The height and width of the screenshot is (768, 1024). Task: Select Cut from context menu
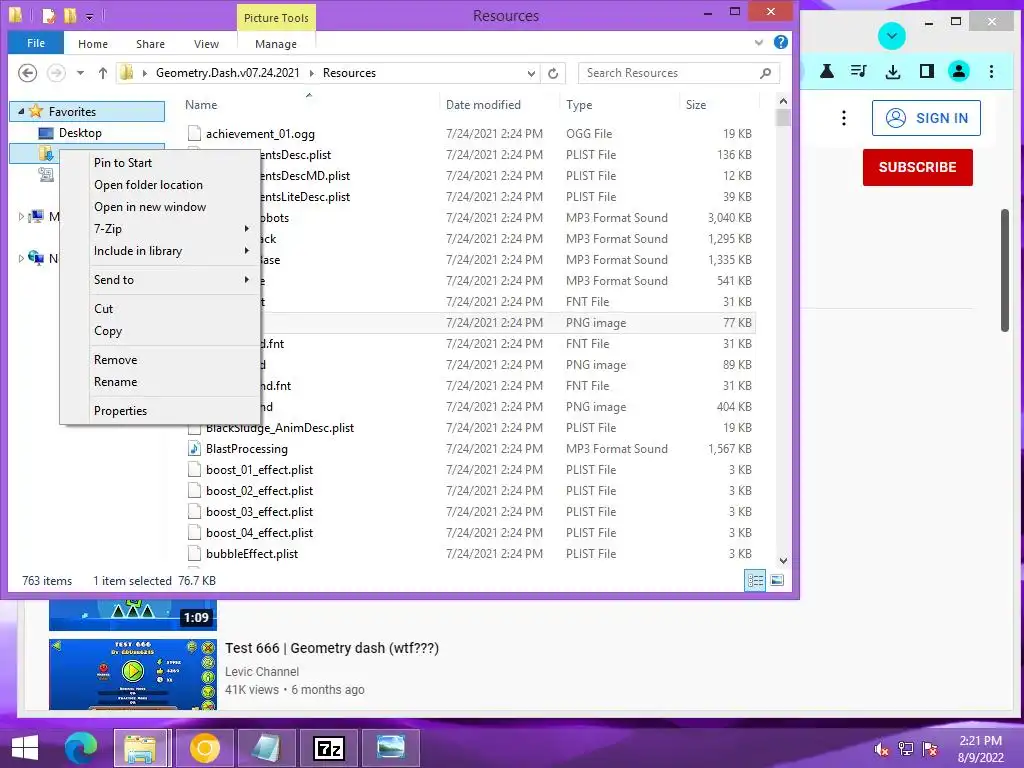103,309
